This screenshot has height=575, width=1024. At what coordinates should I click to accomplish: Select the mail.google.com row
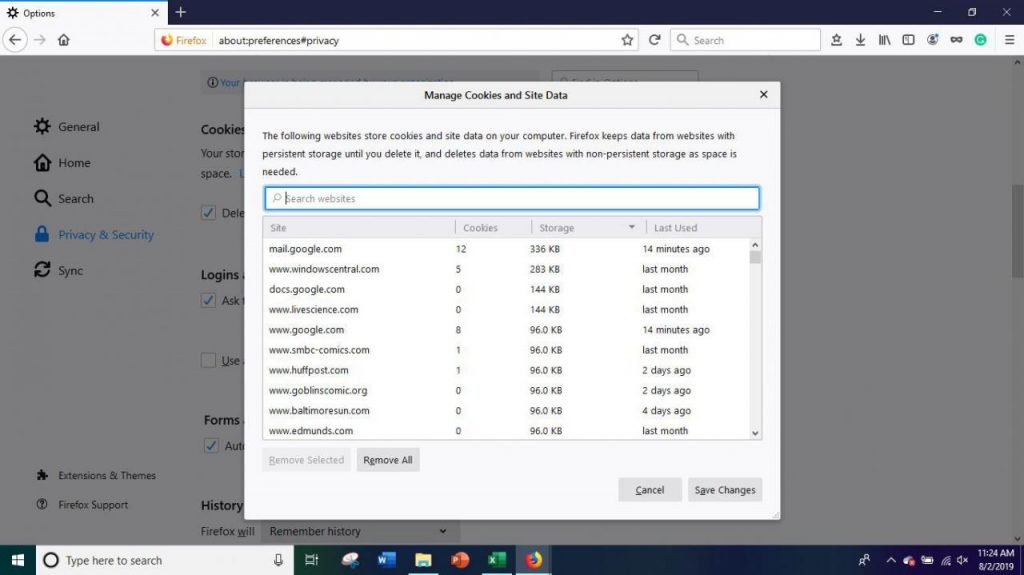point(506,249)
